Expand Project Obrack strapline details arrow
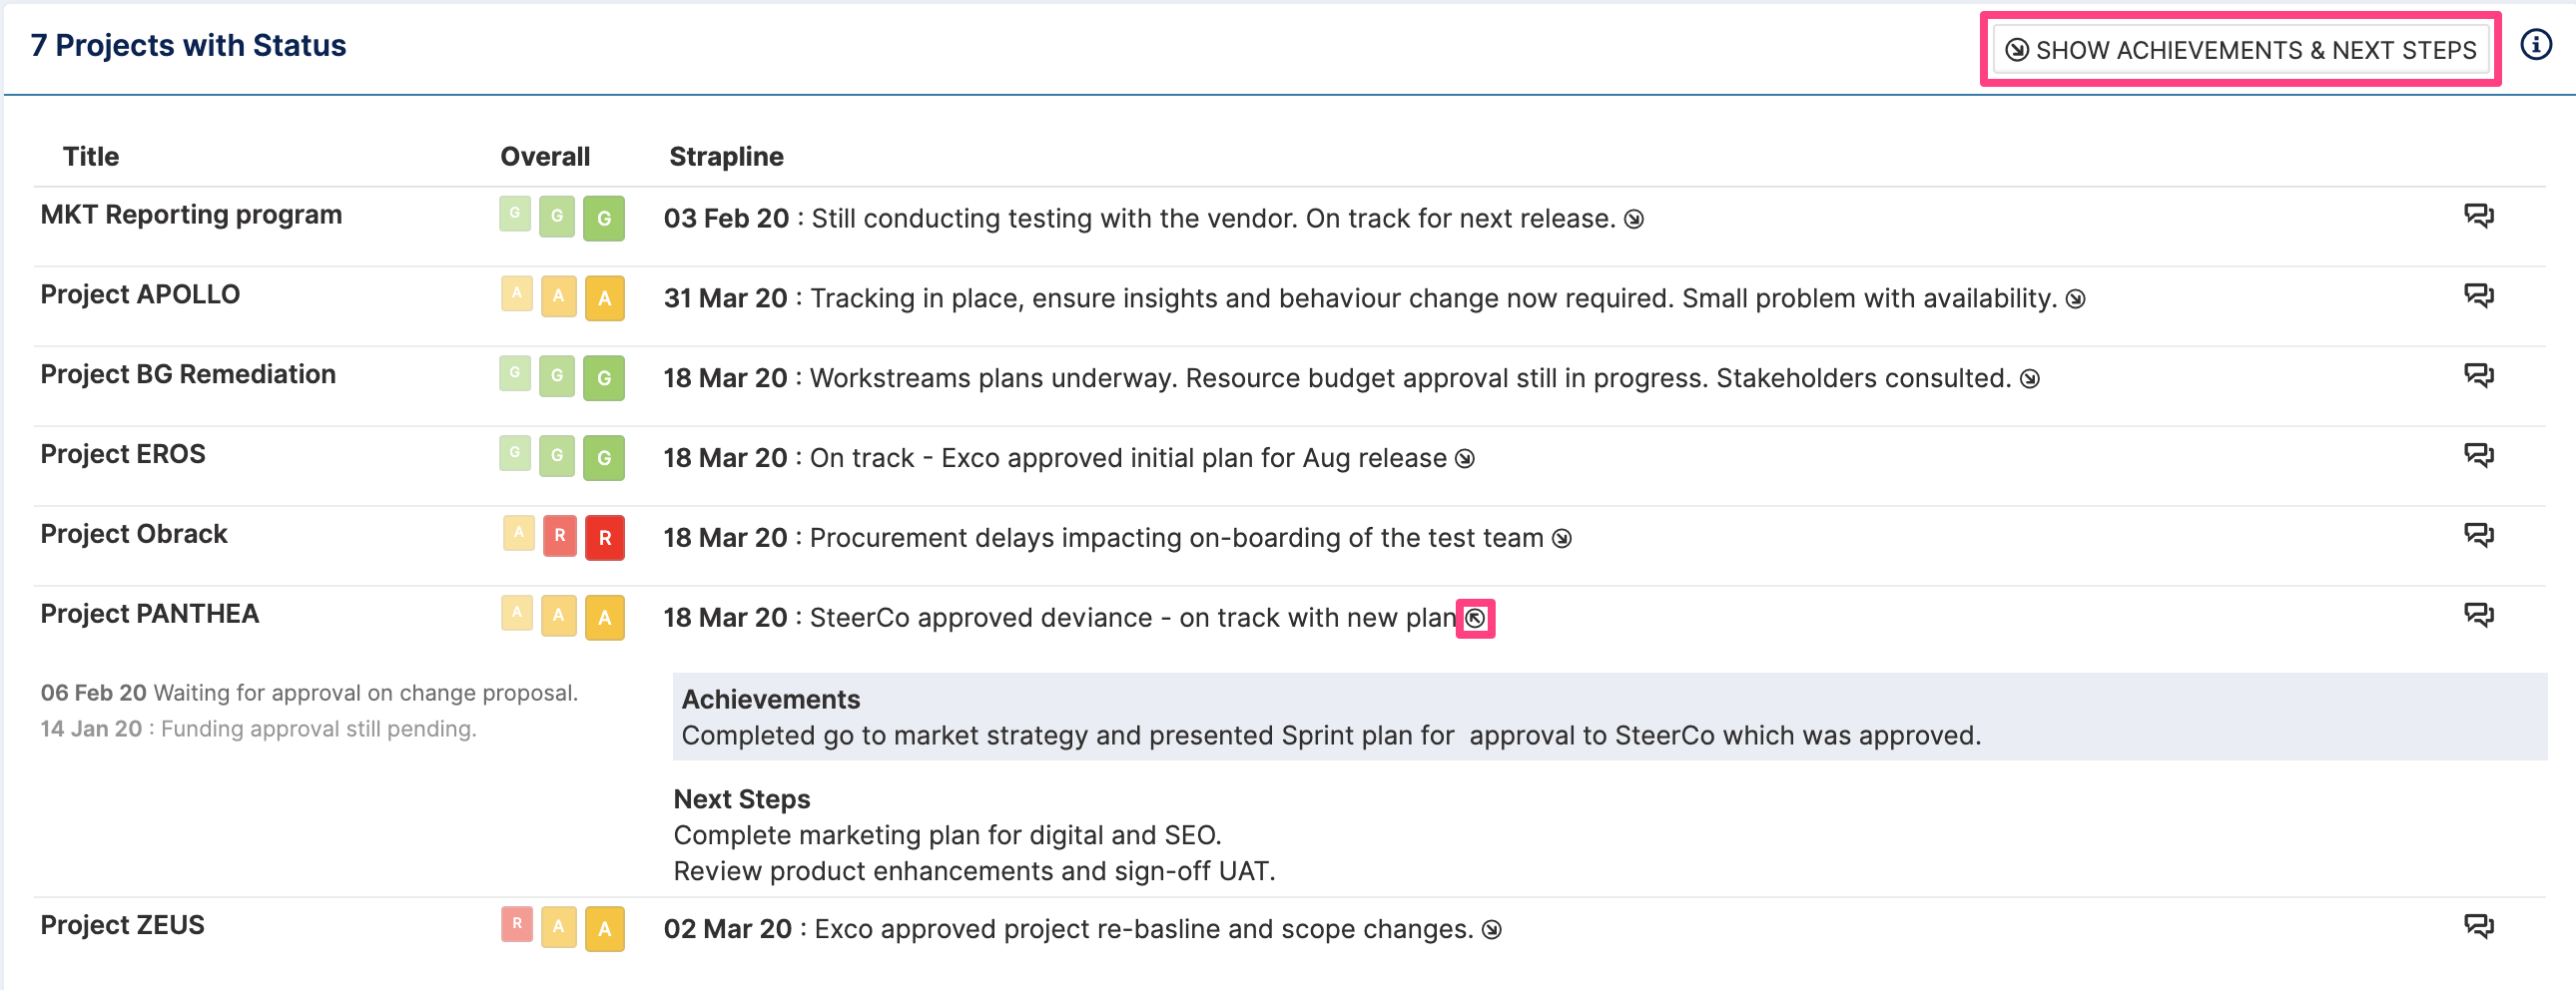This screenshot has height=990, width=2576. point(1562,540)
